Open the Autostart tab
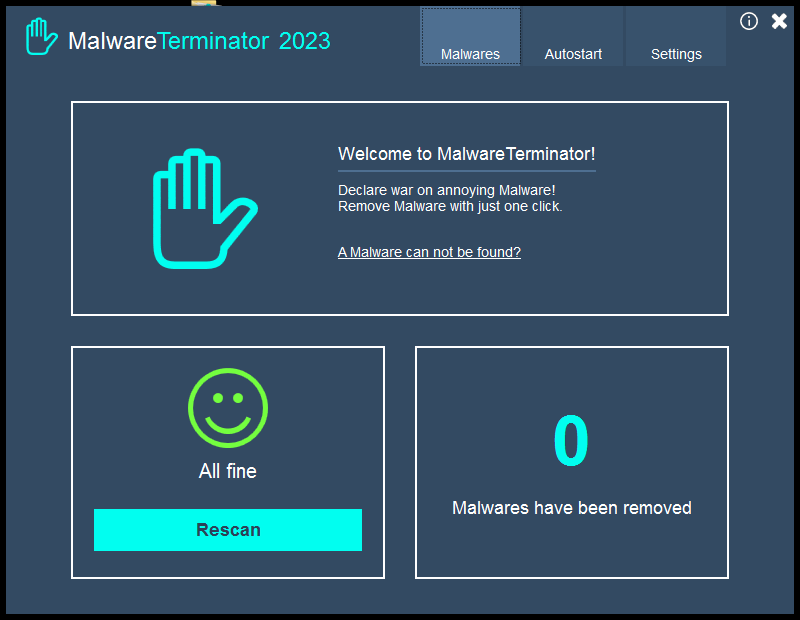Screen dimensions: 800x620 coord(573,36)
